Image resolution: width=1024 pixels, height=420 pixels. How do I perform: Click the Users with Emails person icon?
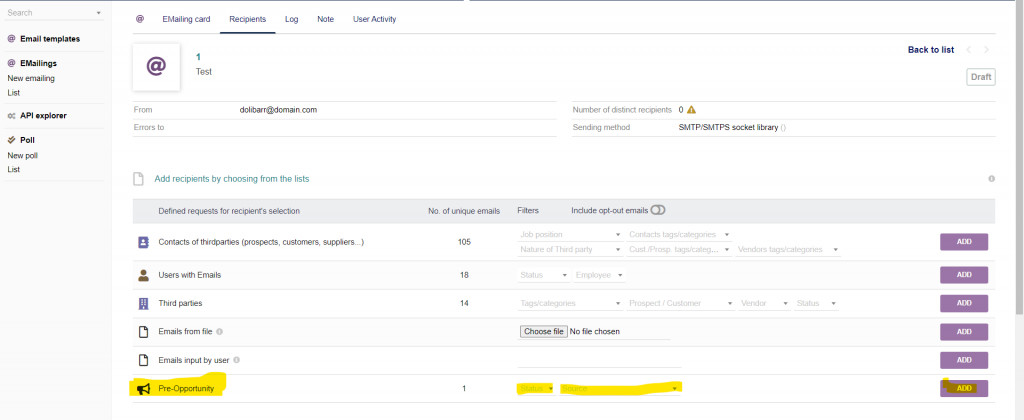click(144, 275)
